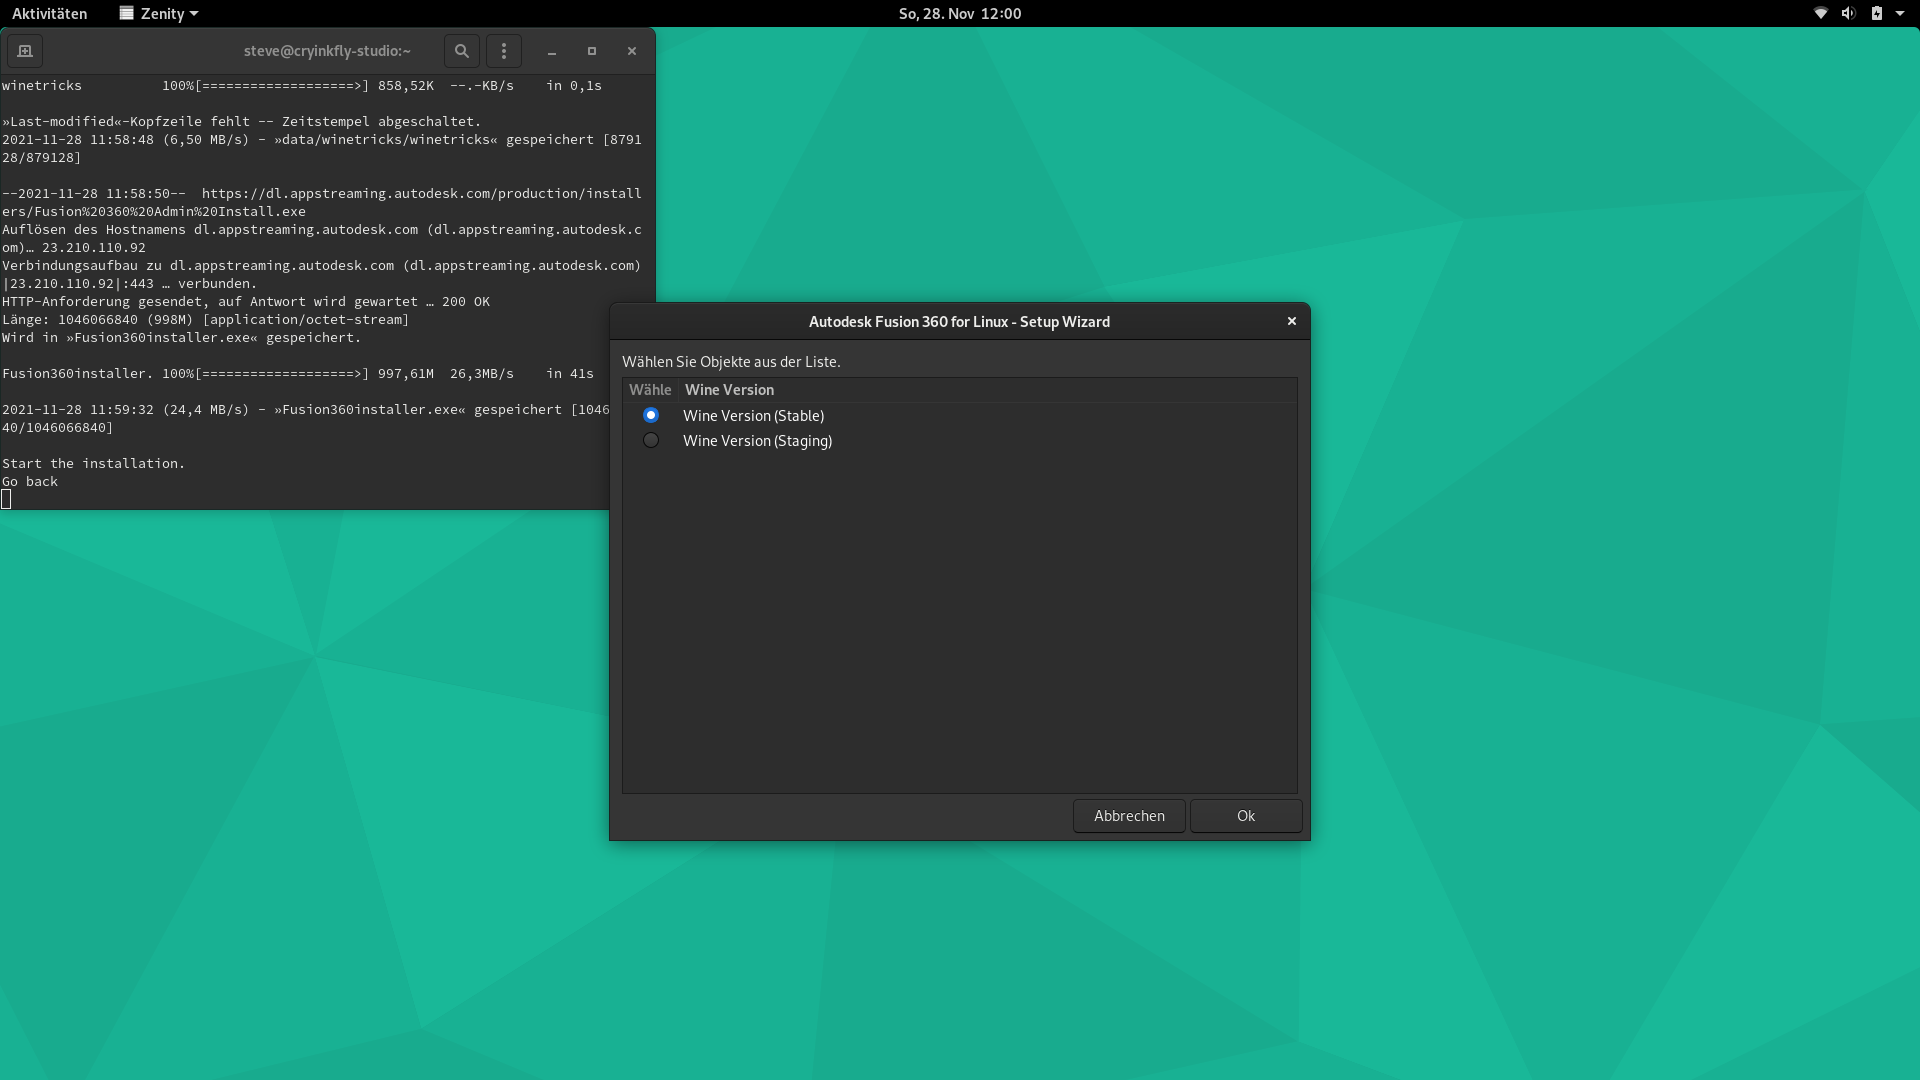Maximize the terminal window

click(x=592, y=51)
